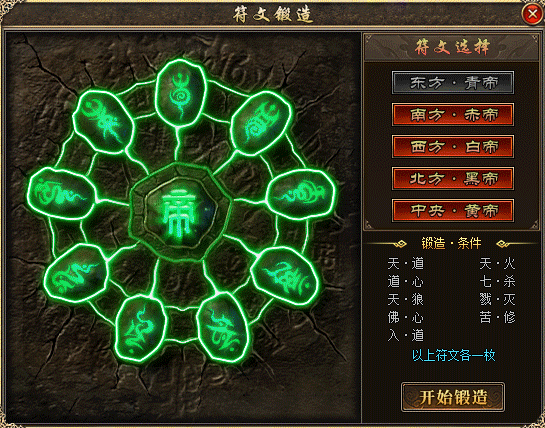The image size is (545, 428).
Task: Click the upper-left rune stone
Action: click(104, 122)
